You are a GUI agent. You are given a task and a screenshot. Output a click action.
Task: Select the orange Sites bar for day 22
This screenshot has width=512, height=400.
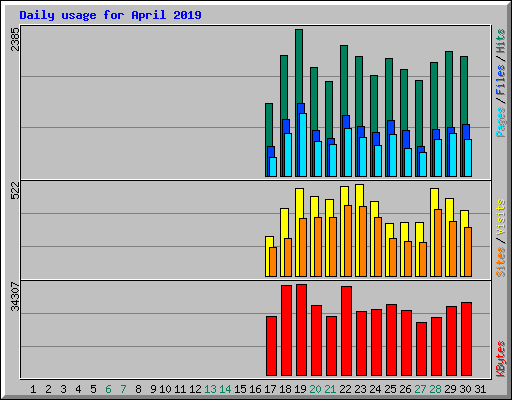click(x=348, y=241)
